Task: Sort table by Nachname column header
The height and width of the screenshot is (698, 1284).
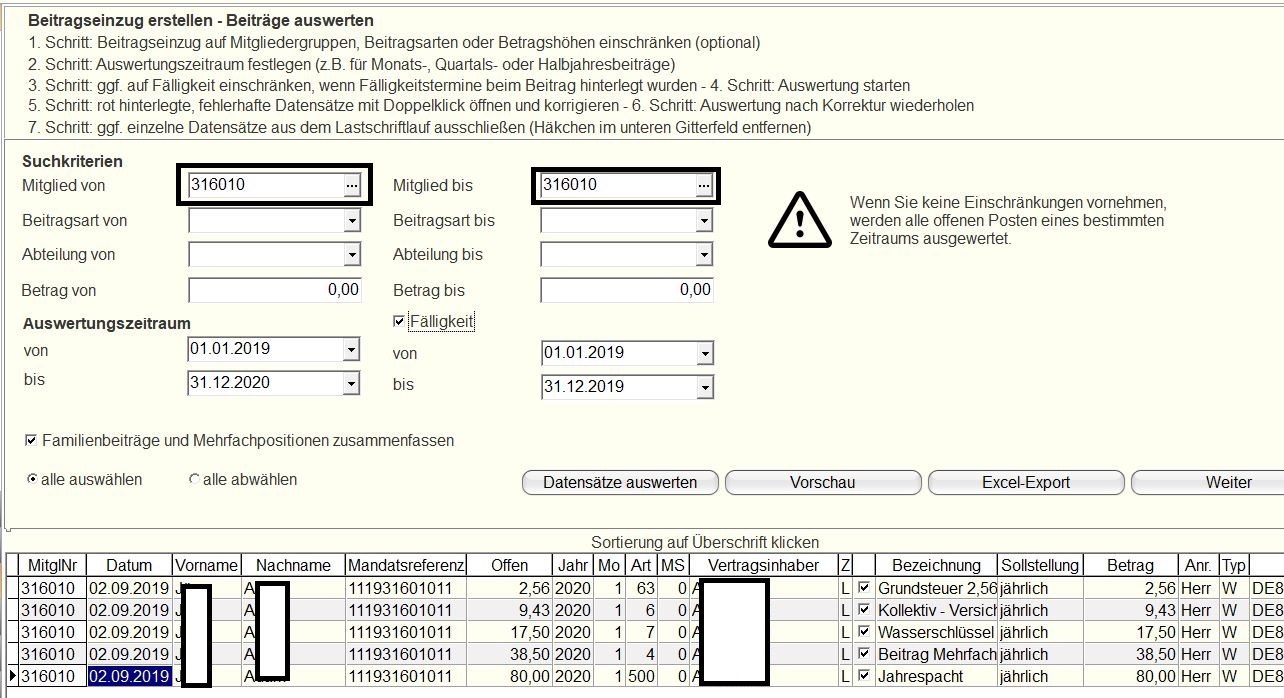Action: click(293, 565)
